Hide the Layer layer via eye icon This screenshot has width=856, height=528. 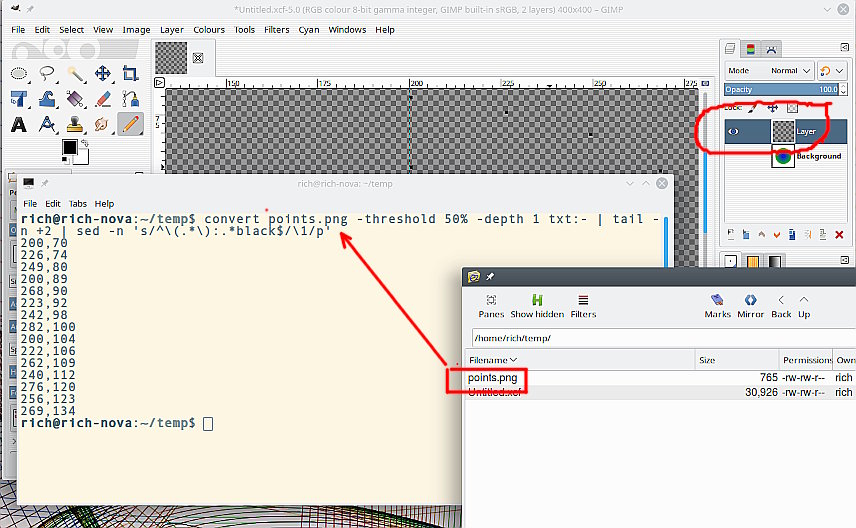coord(734,132)
